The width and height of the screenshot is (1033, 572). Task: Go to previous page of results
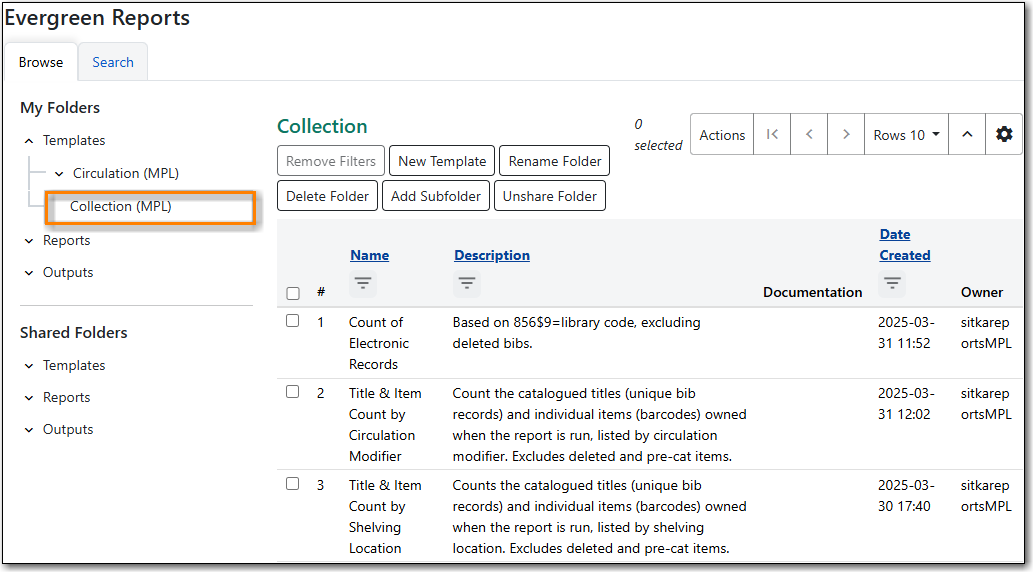pyautogui.click(x=809, y=134)
